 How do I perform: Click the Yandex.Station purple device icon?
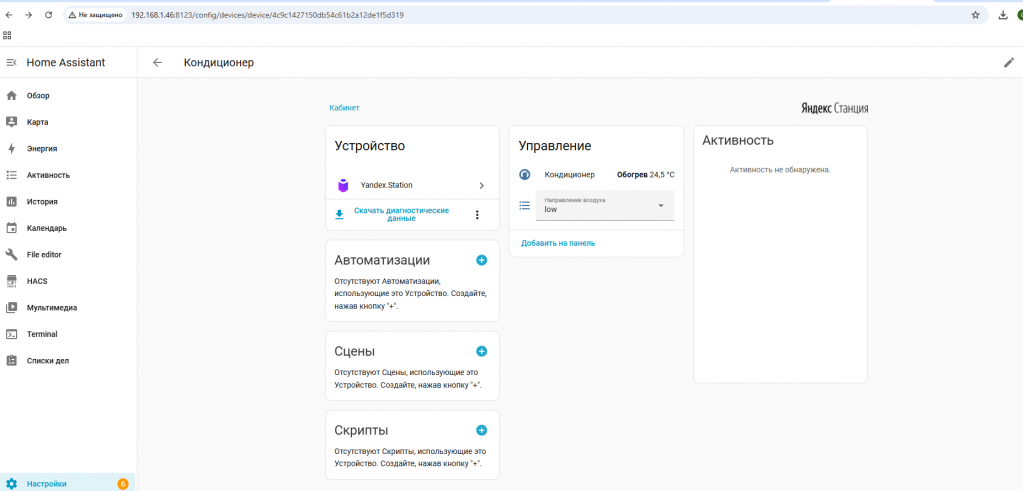343,185
